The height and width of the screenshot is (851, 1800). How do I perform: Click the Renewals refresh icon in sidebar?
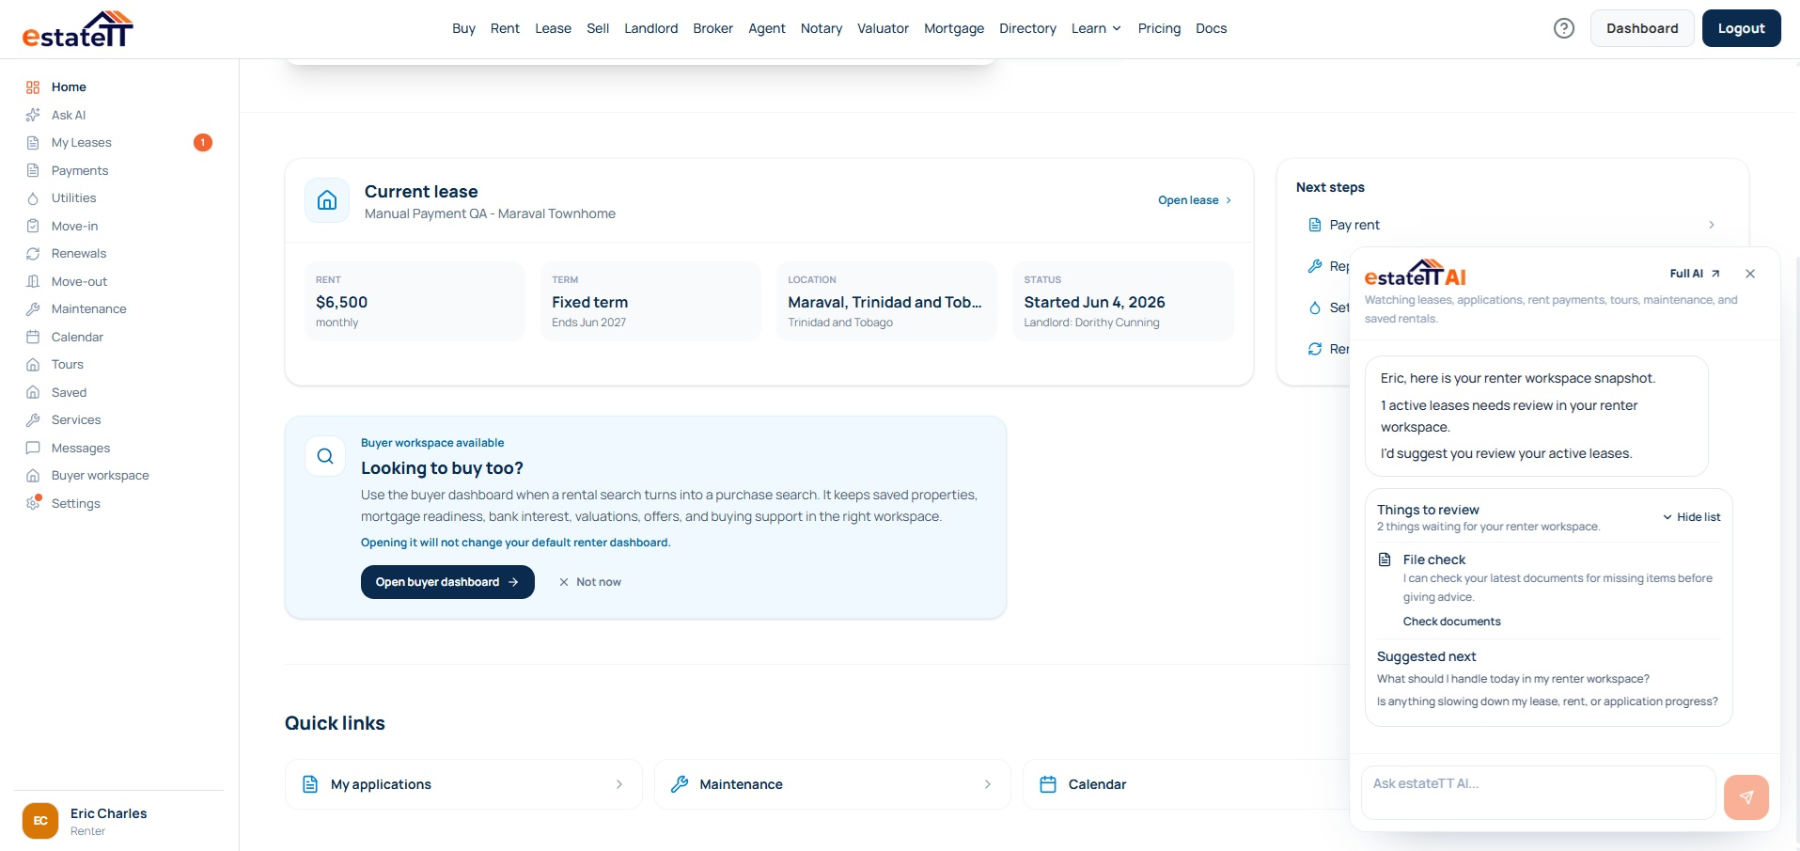coord(33,254)
